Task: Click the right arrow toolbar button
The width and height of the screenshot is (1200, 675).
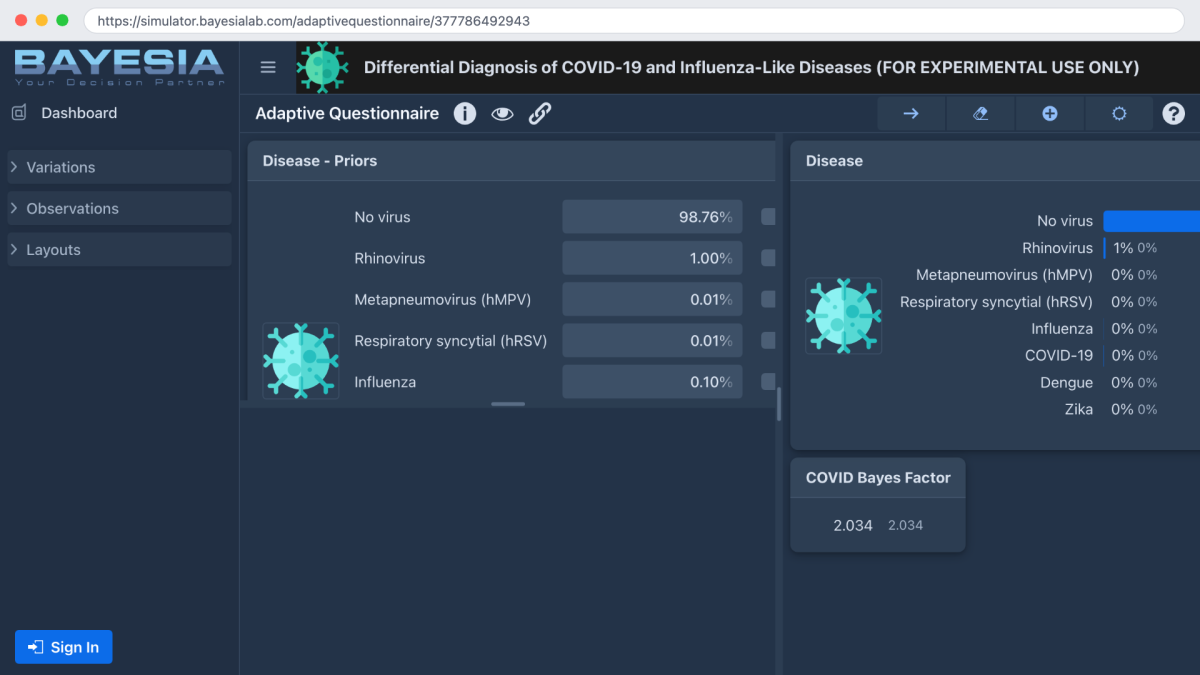Action: [x=911, y=113]
